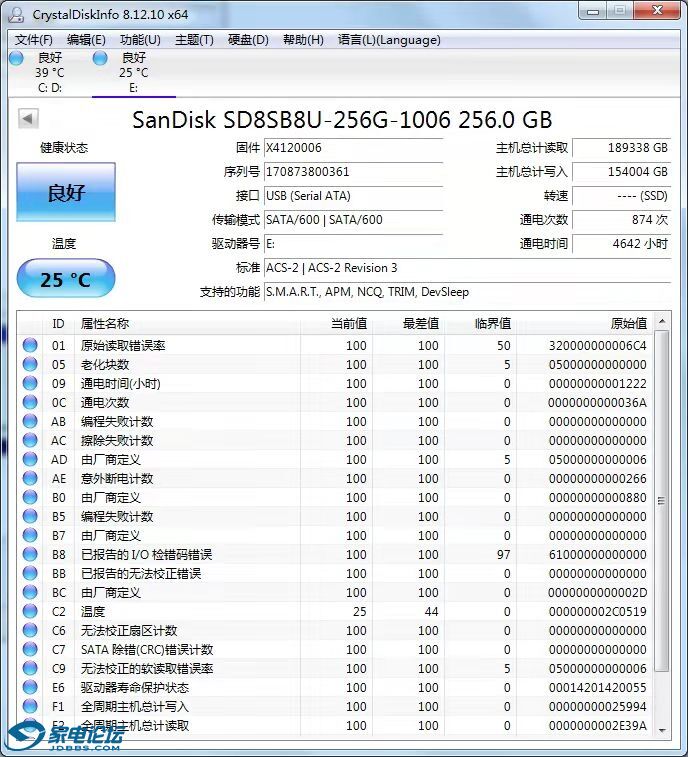Click the 良好 health status button
Screen dimensions: 688x757
click(66, 192)
